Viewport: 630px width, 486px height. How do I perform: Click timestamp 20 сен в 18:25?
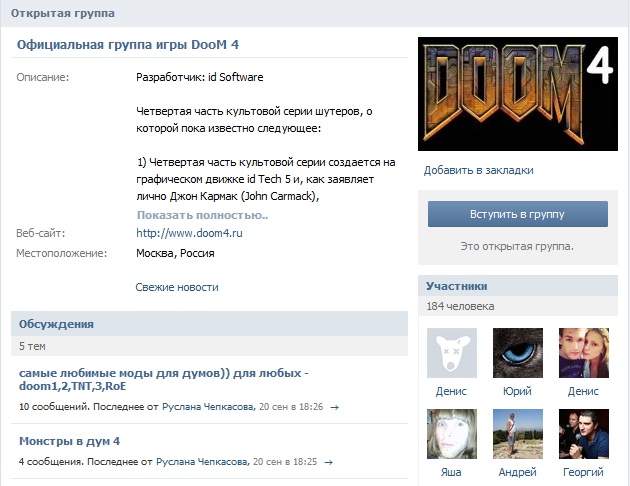[285, 462]
